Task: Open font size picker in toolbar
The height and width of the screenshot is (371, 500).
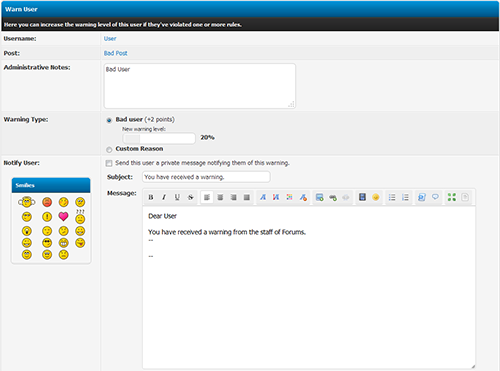Action: coord(276,197)
